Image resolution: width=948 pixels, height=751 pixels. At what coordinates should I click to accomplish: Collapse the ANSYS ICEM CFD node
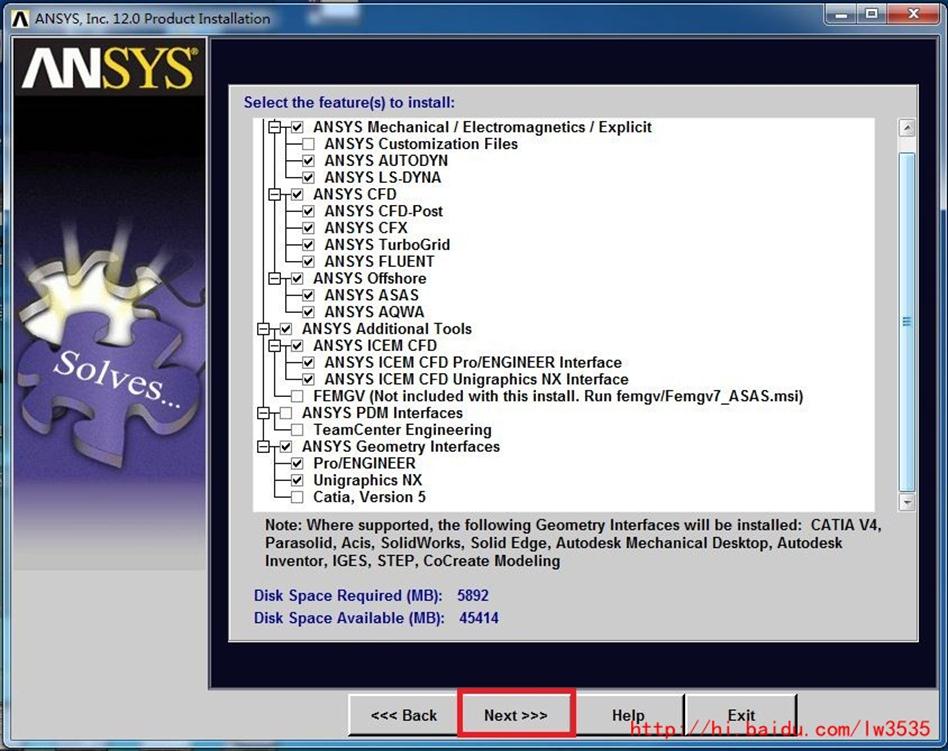274,345
